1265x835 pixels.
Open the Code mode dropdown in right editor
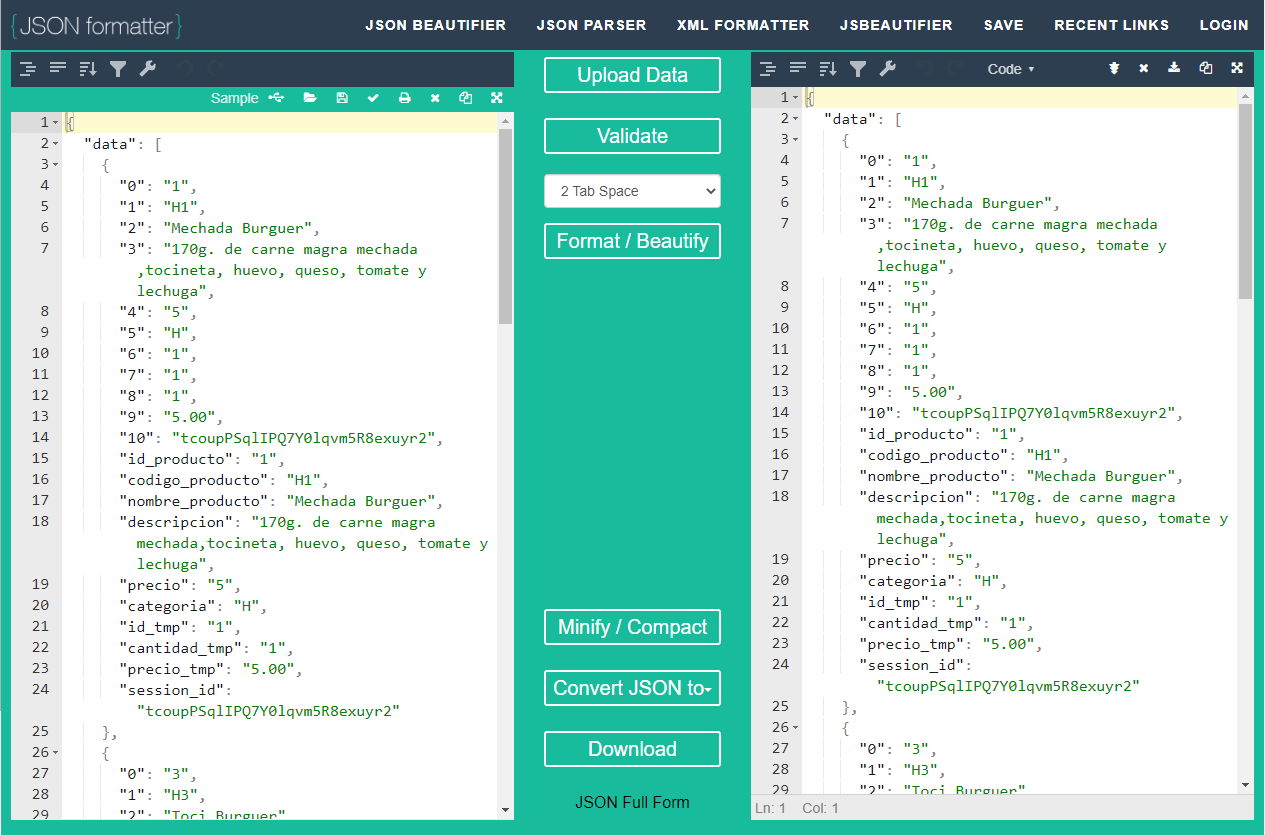click(x=1010, y=69)
